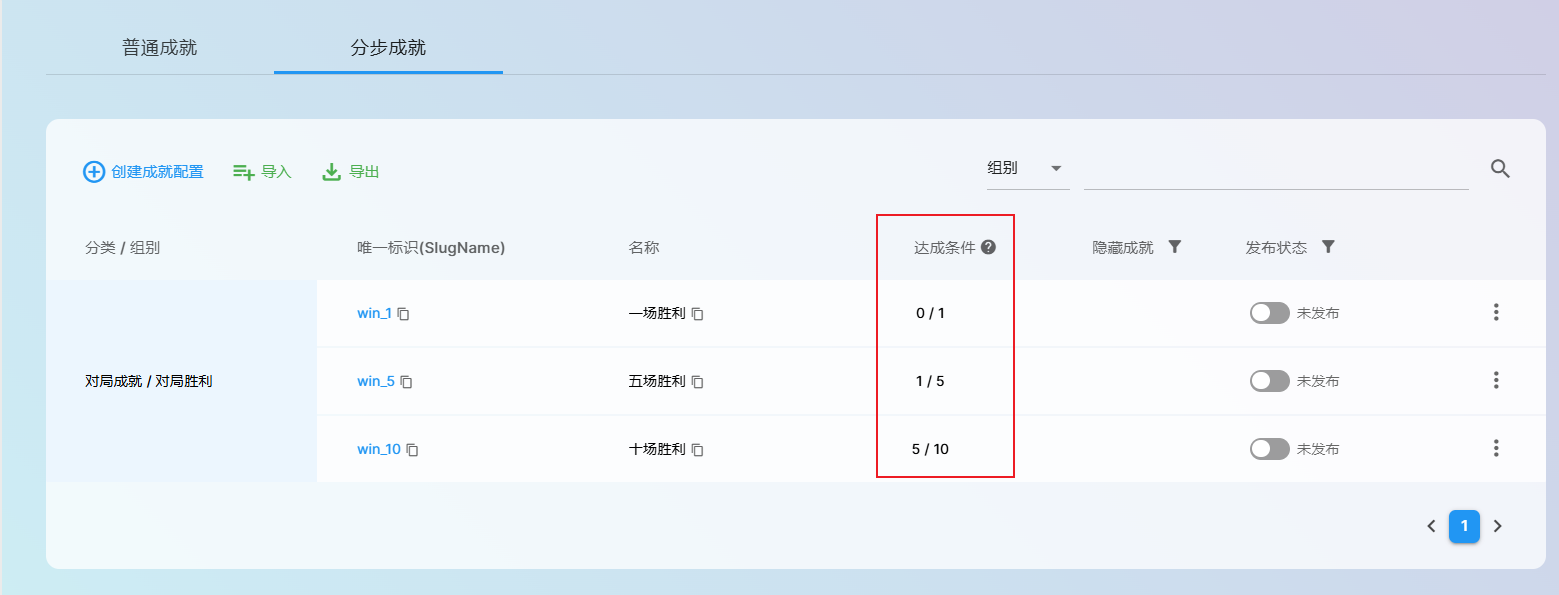Copy the win_1 slug name
1559x595 pixels.
(404, 314)
